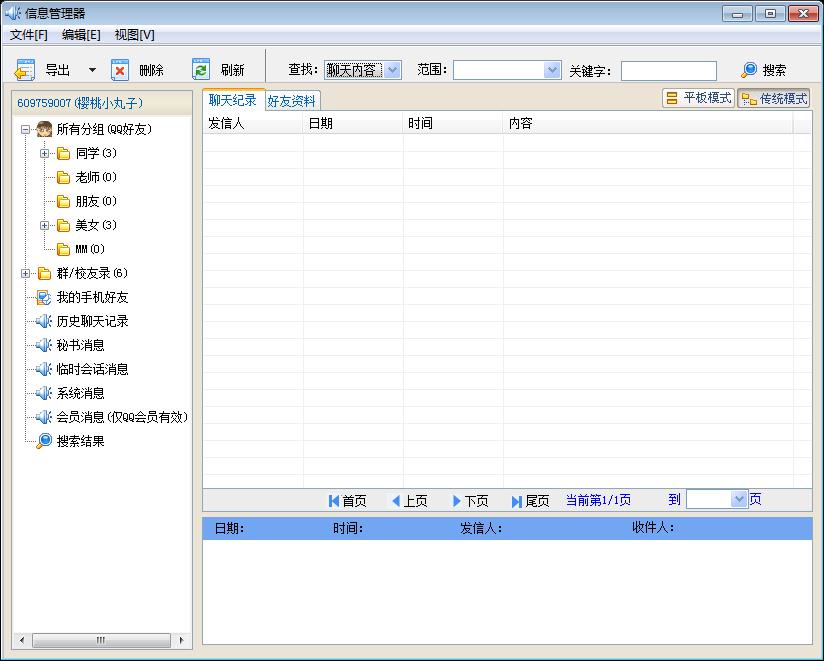Click the 当前第1/1页 page indicator text
This screenshot has width=824, height=661.
coord(598,500)
